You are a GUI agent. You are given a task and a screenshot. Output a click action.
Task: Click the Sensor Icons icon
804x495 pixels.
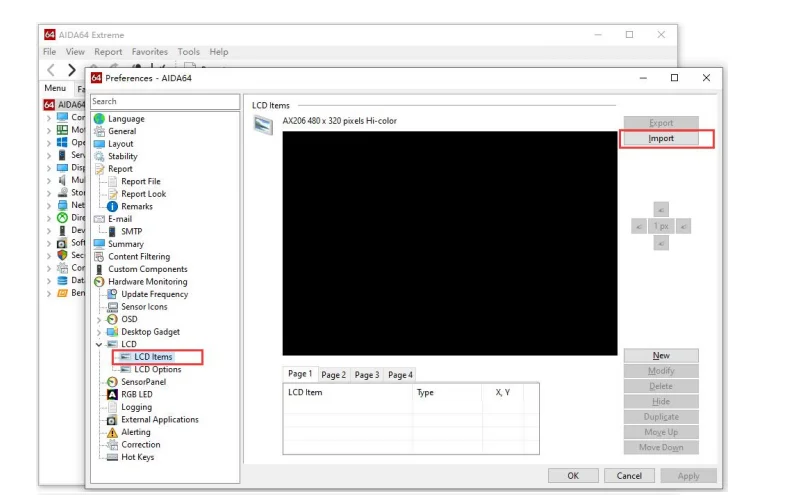pos(112,307)
